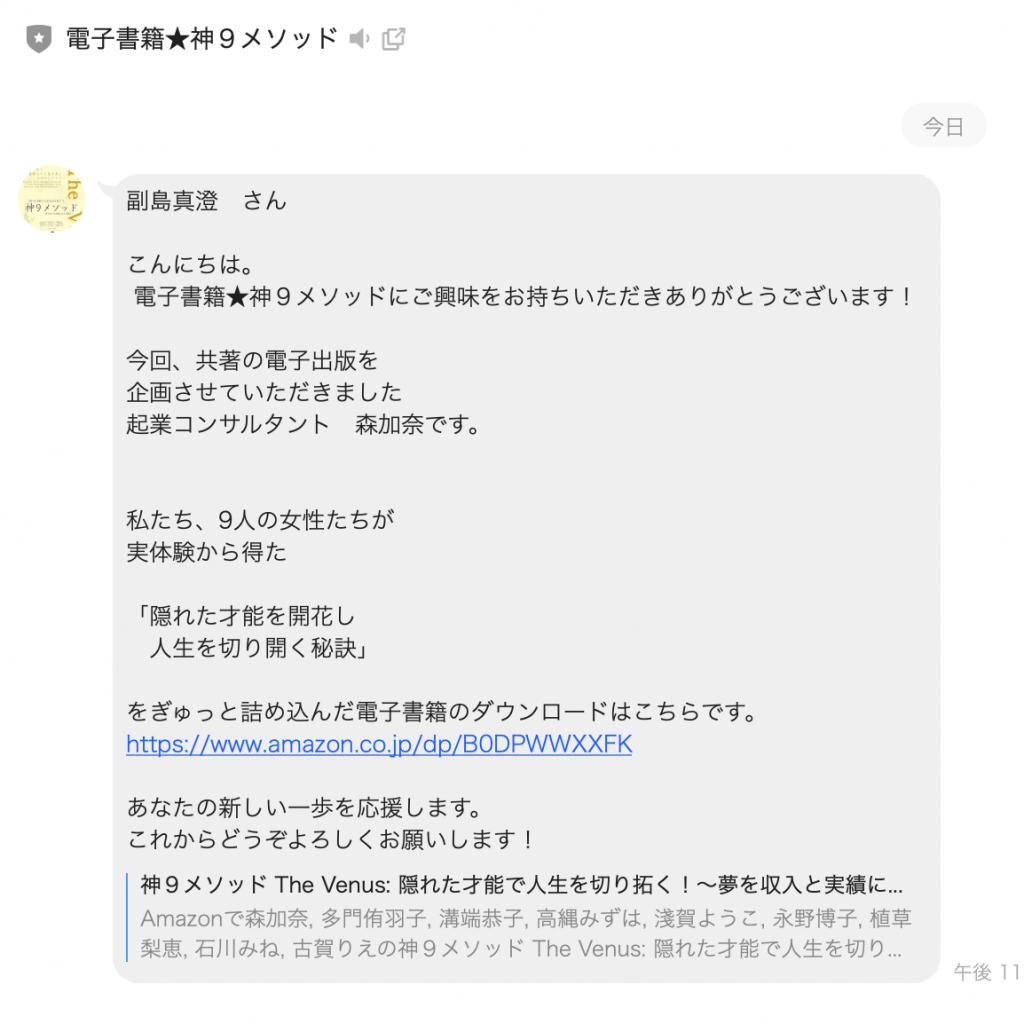1024x1024 pixels.
Task: Click the 午後 11 message timestamp
Action: pyautogui.click(x=986, y=972)
